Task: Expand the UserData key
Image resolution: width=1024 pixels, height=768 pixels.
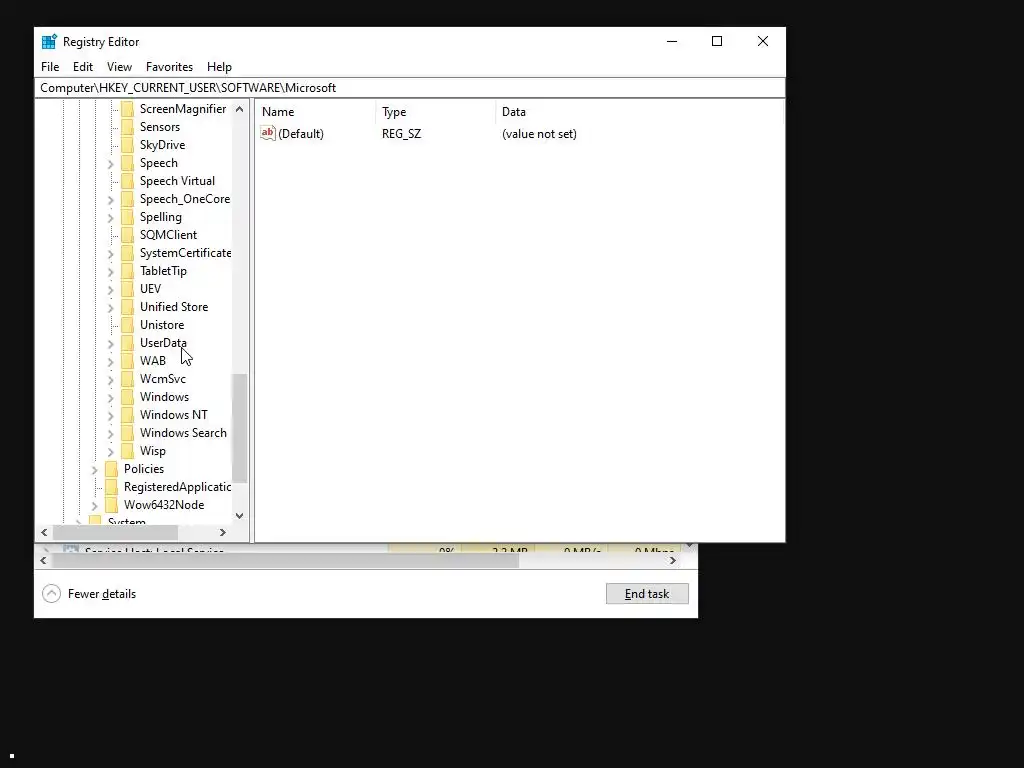Action: click(110, 344)
